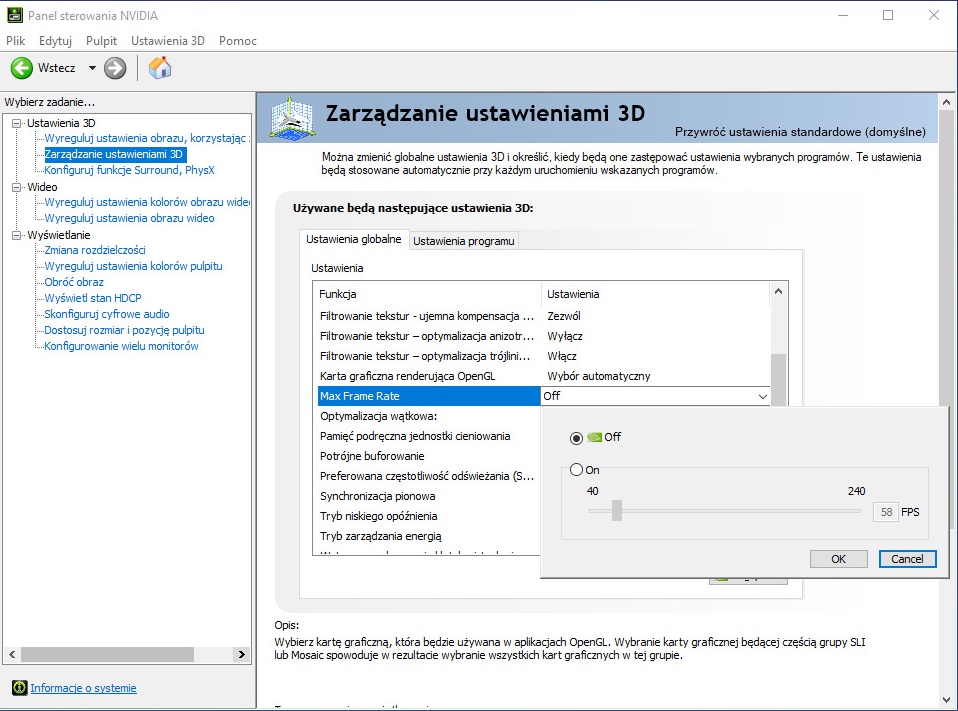Click the Zezwól setting value
The image size is (958, 711).
pyautogui.click(x=564, y=316)
